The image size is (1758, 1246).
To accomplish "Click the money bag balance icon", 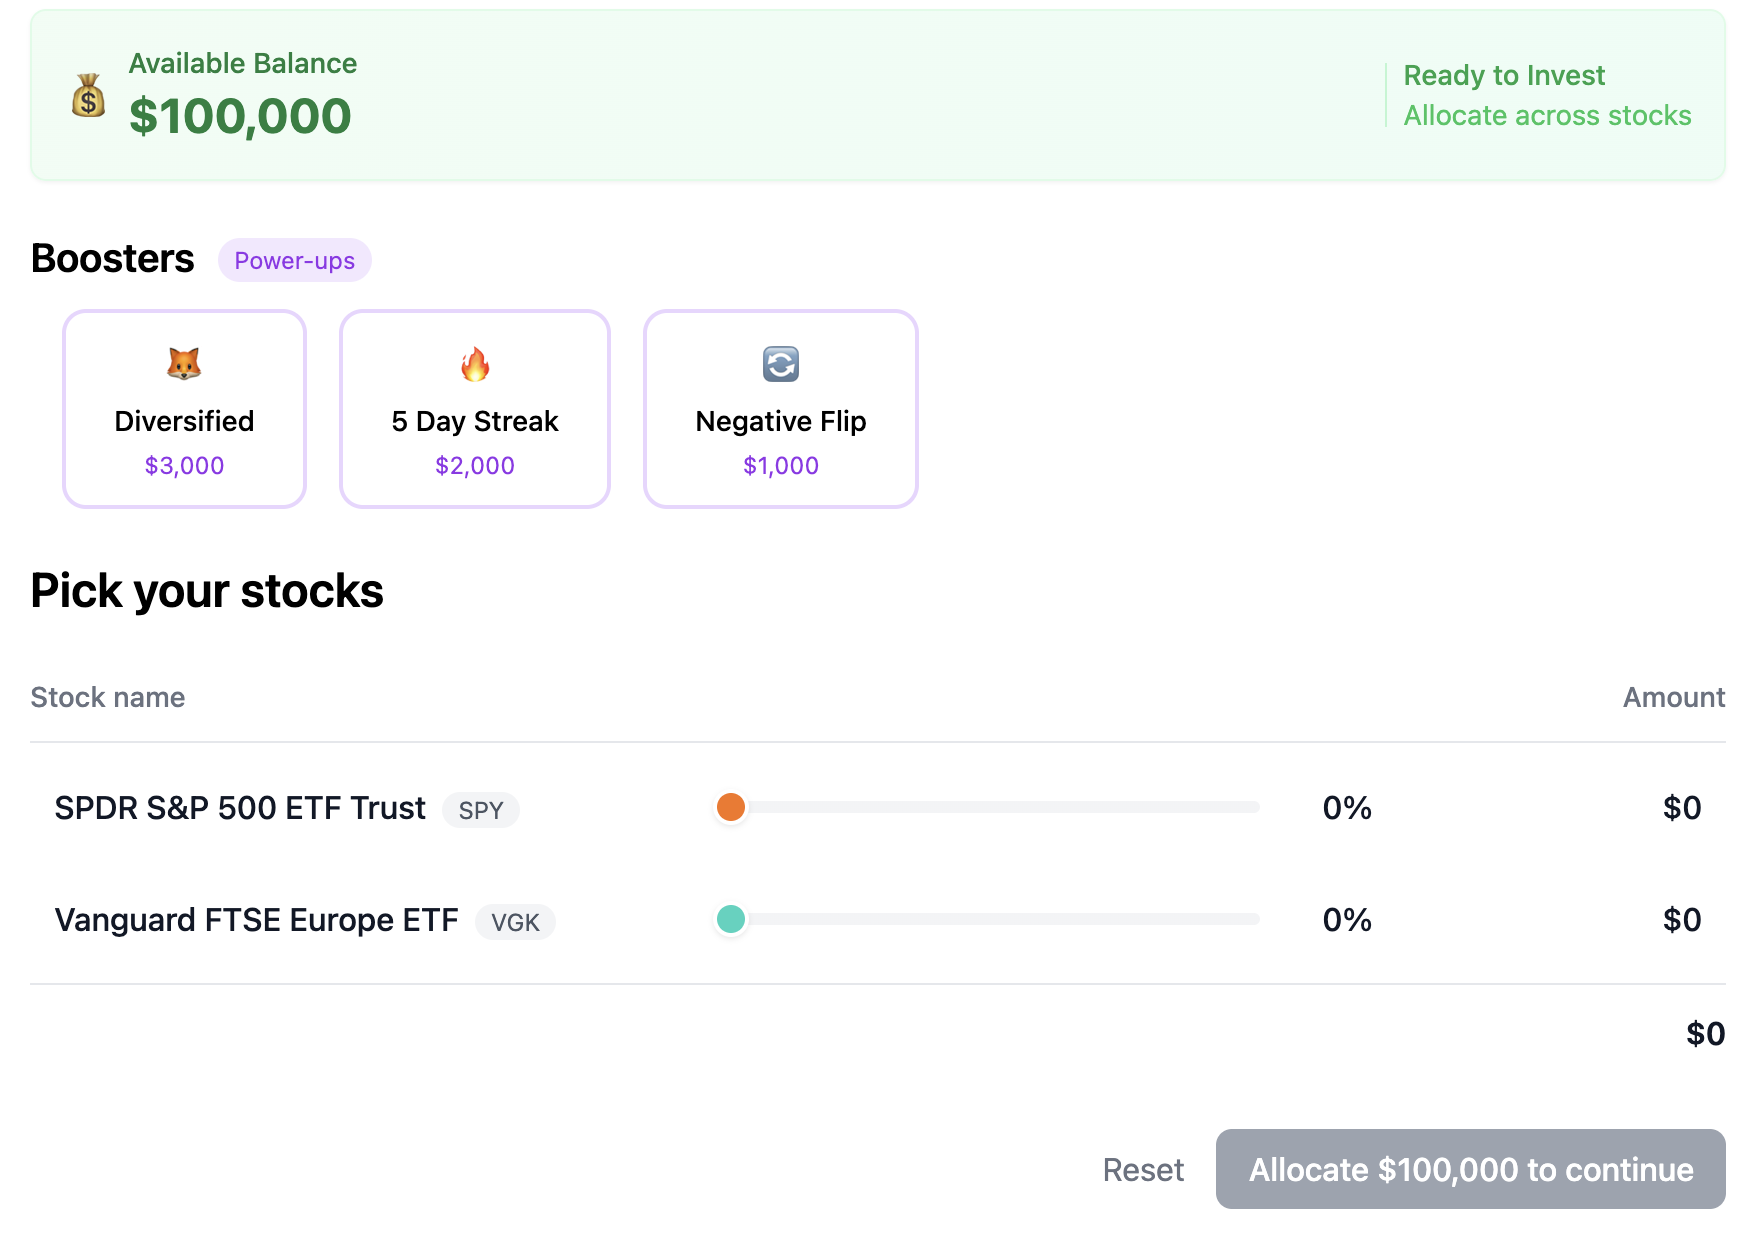I will click(x=89, y=96).
